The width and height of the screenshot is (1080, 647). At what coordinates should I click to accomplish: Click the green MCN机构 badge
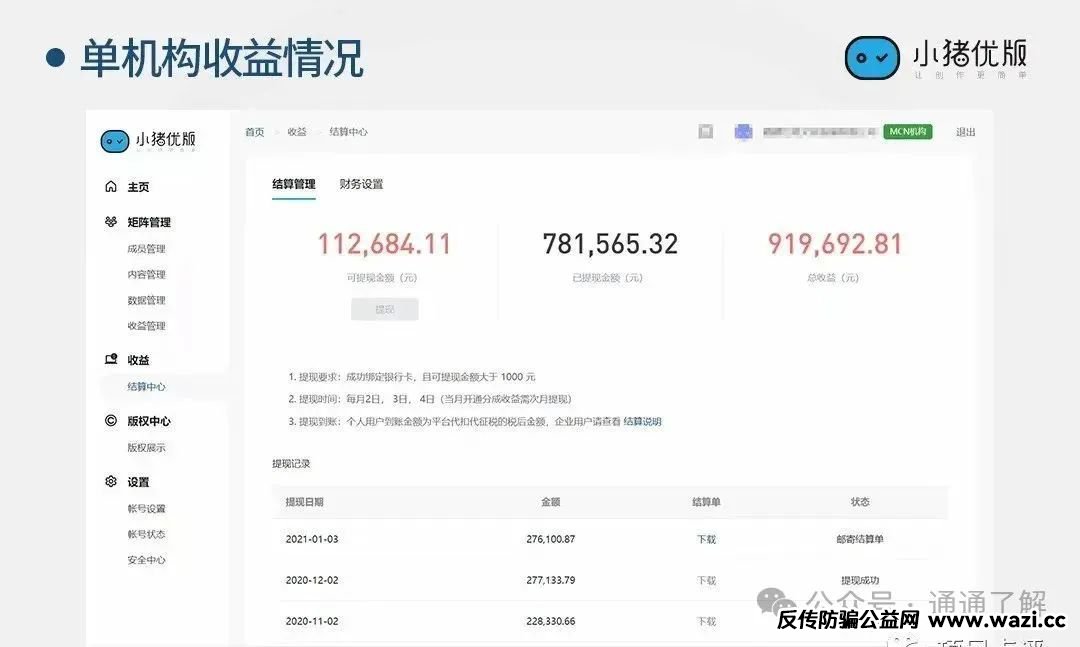click(907, 132)
